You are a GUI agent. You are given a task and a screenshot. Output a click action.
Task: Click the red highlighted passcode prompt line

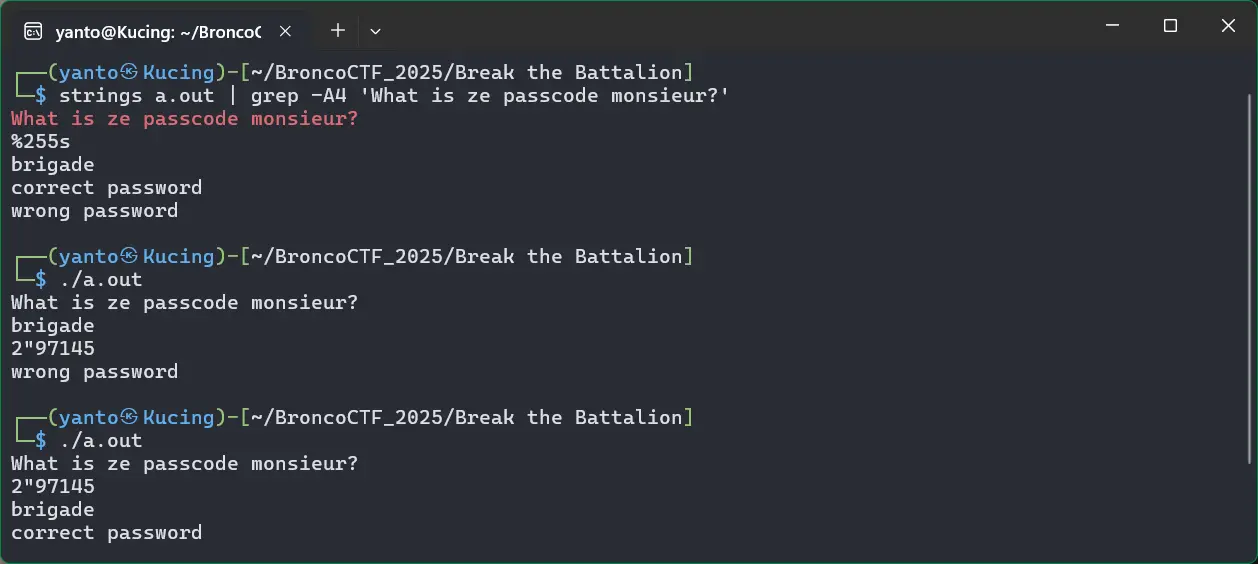[x=184, y=119]
